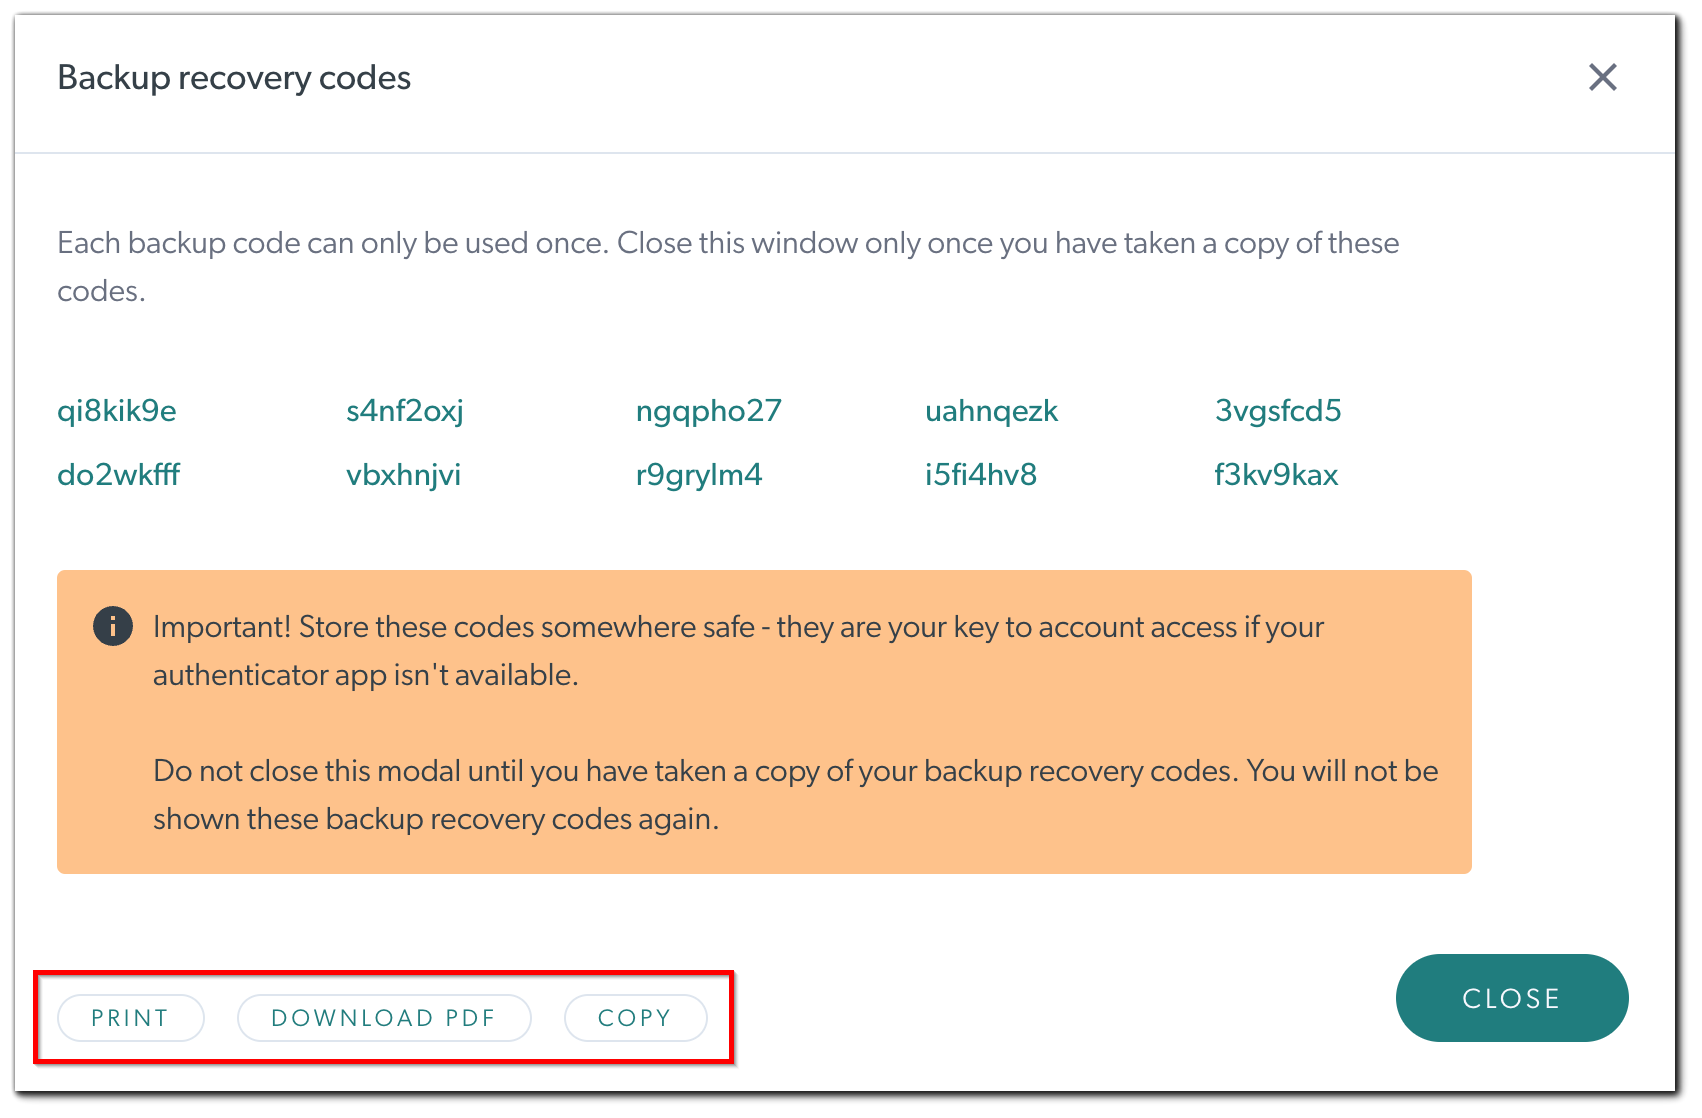Close the dialog with the CLOSE button
The width and height of the screenshot is (1702, 1118).
1511,997
